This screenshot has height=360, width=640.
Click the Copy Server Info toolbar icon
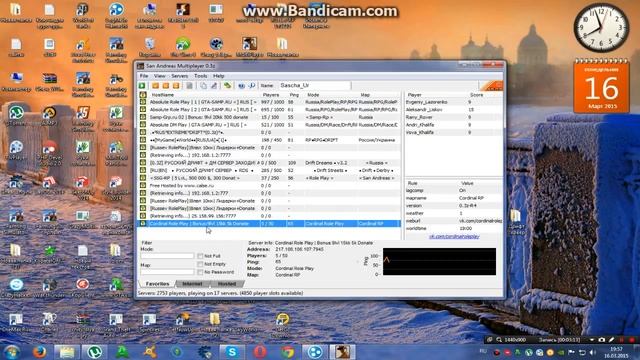pos(203,86)
